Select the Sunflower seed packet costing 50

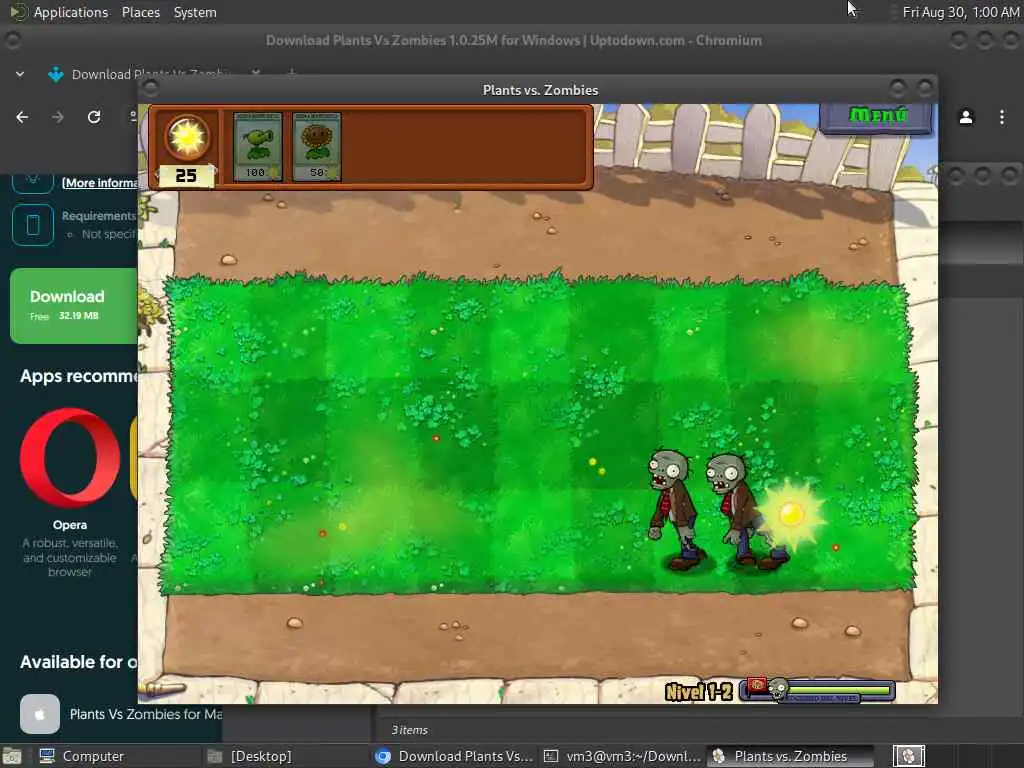(x=317, y=146)
